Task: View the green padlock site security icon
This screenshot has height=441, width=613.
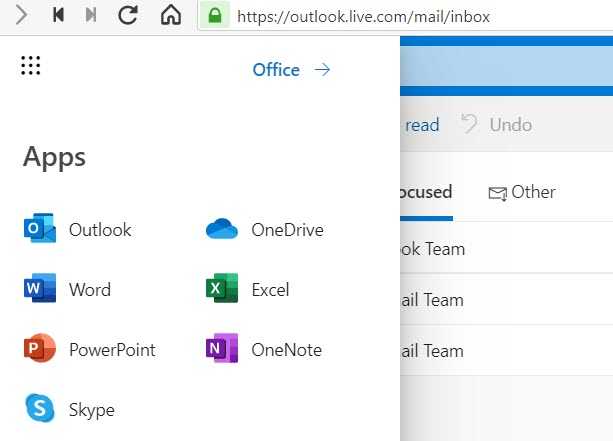Action: click(x=215, y=16)
